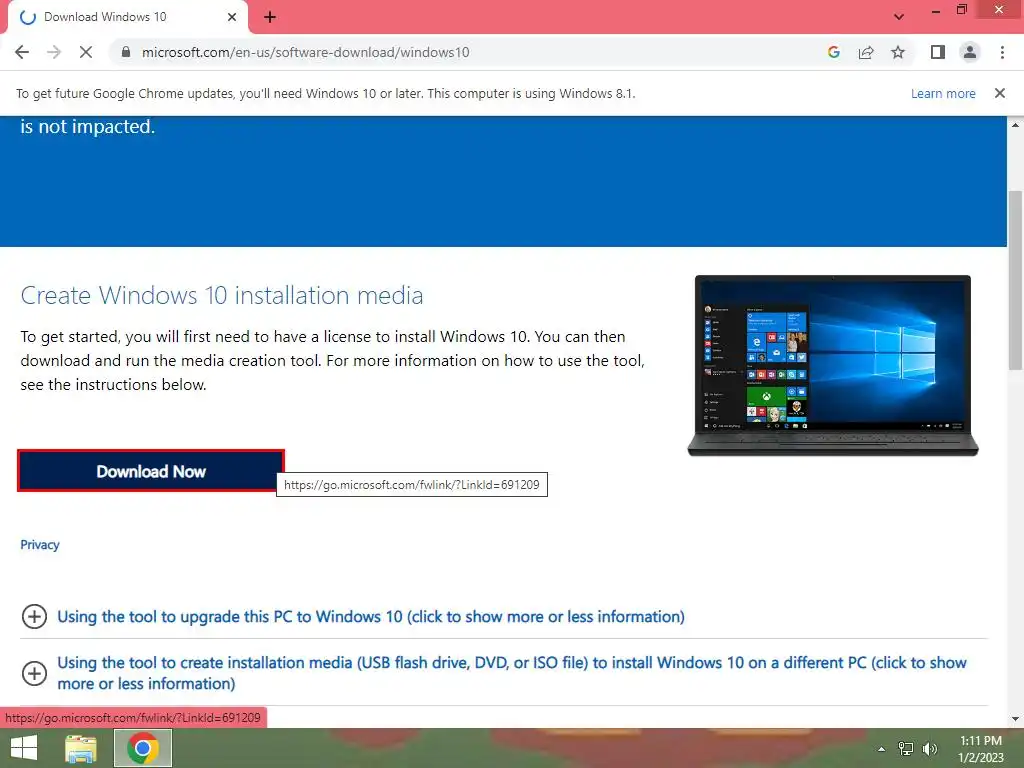This screenshot has width=1024, height=768.
Task: Click the padlock site info icon
Action: pos(126,52)
